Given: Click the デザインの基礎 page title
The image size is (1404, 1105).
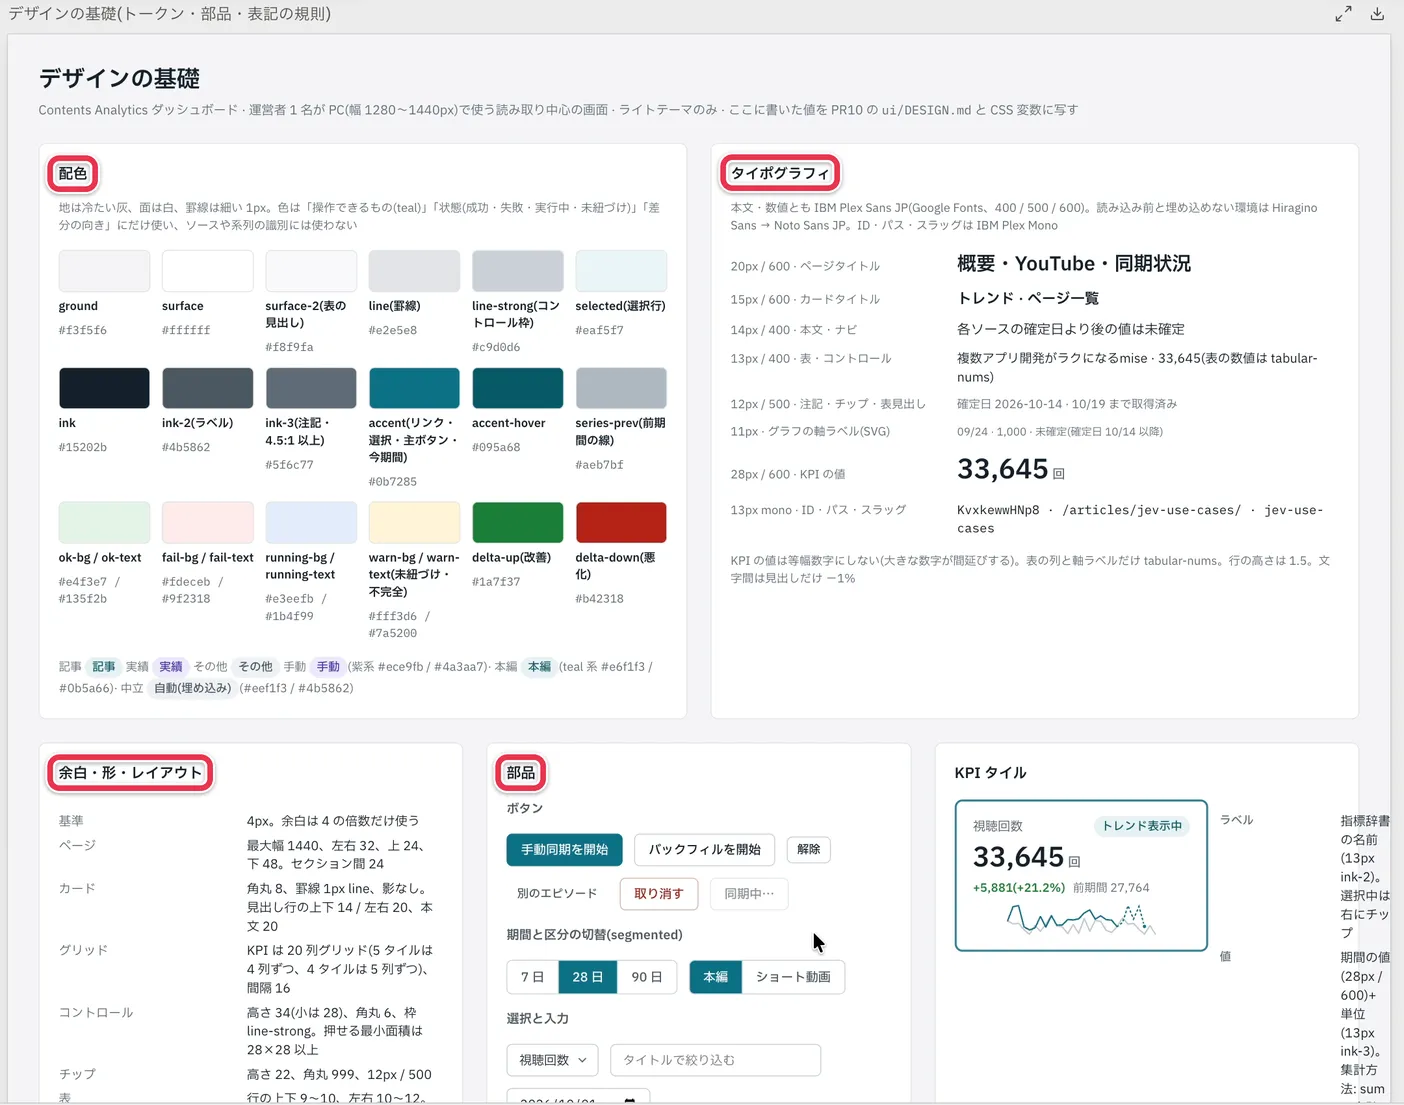Looking at the screenshot, I should click(x=119, y=78).
